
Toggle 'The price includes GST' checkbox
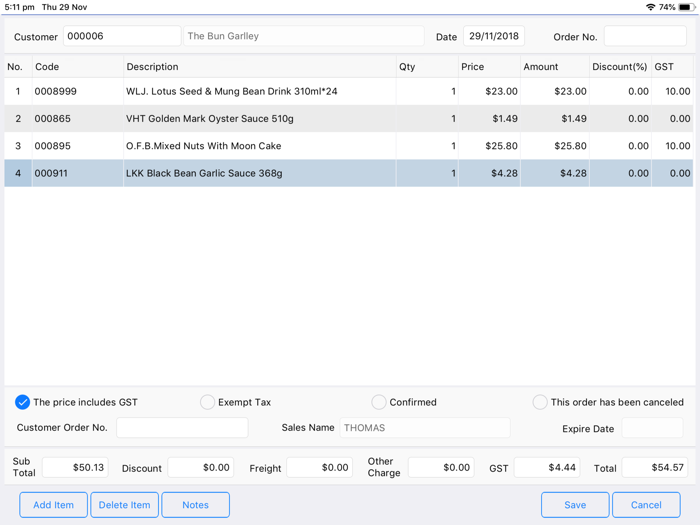[22, 402]
